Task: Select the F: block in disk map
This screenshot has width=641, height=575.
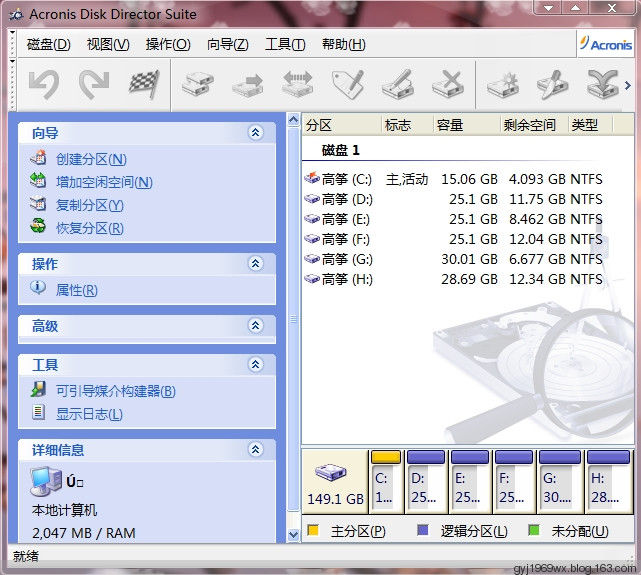Action: point(513,482)
